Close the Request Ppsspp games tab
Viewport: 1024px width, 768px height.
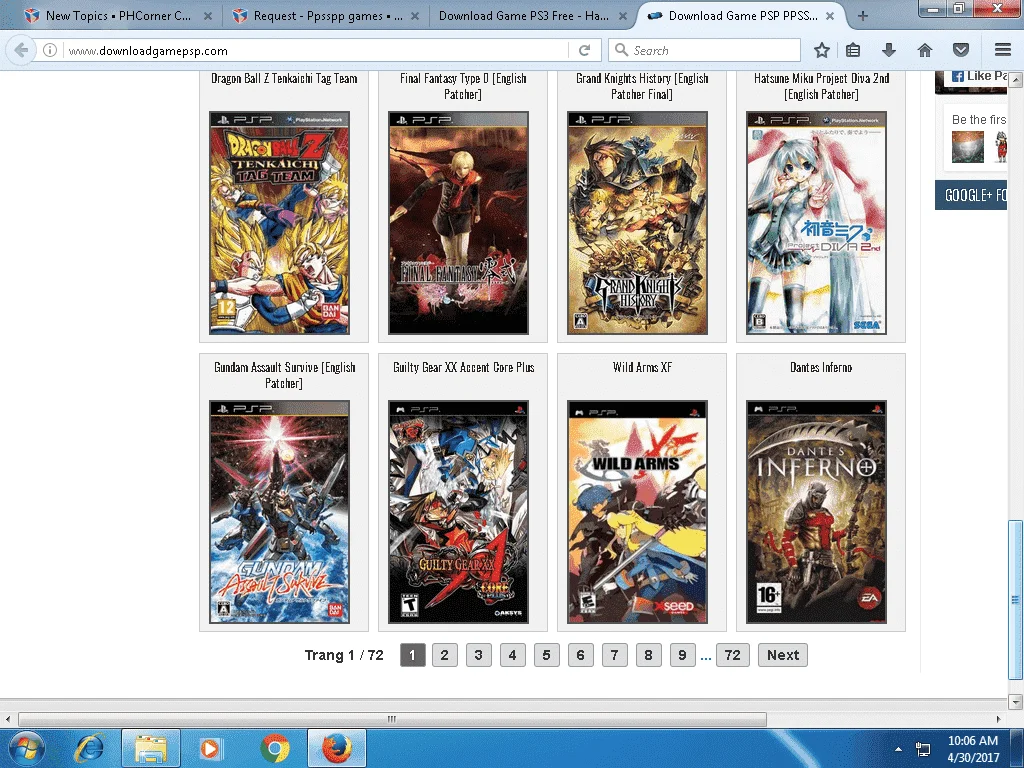click(415, 16)
